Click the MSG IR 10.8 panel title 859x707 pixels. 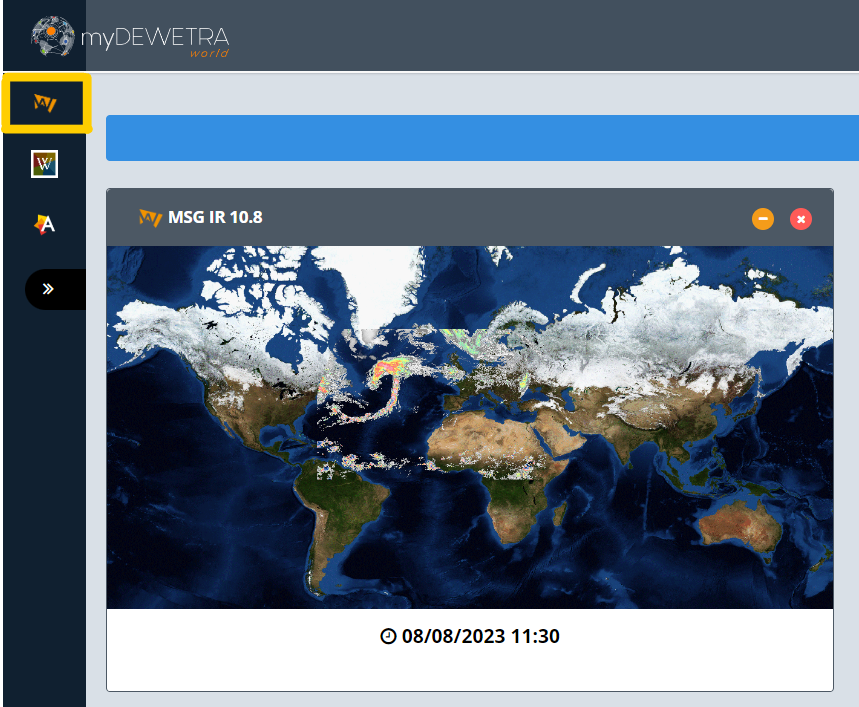tap(215, 217)
